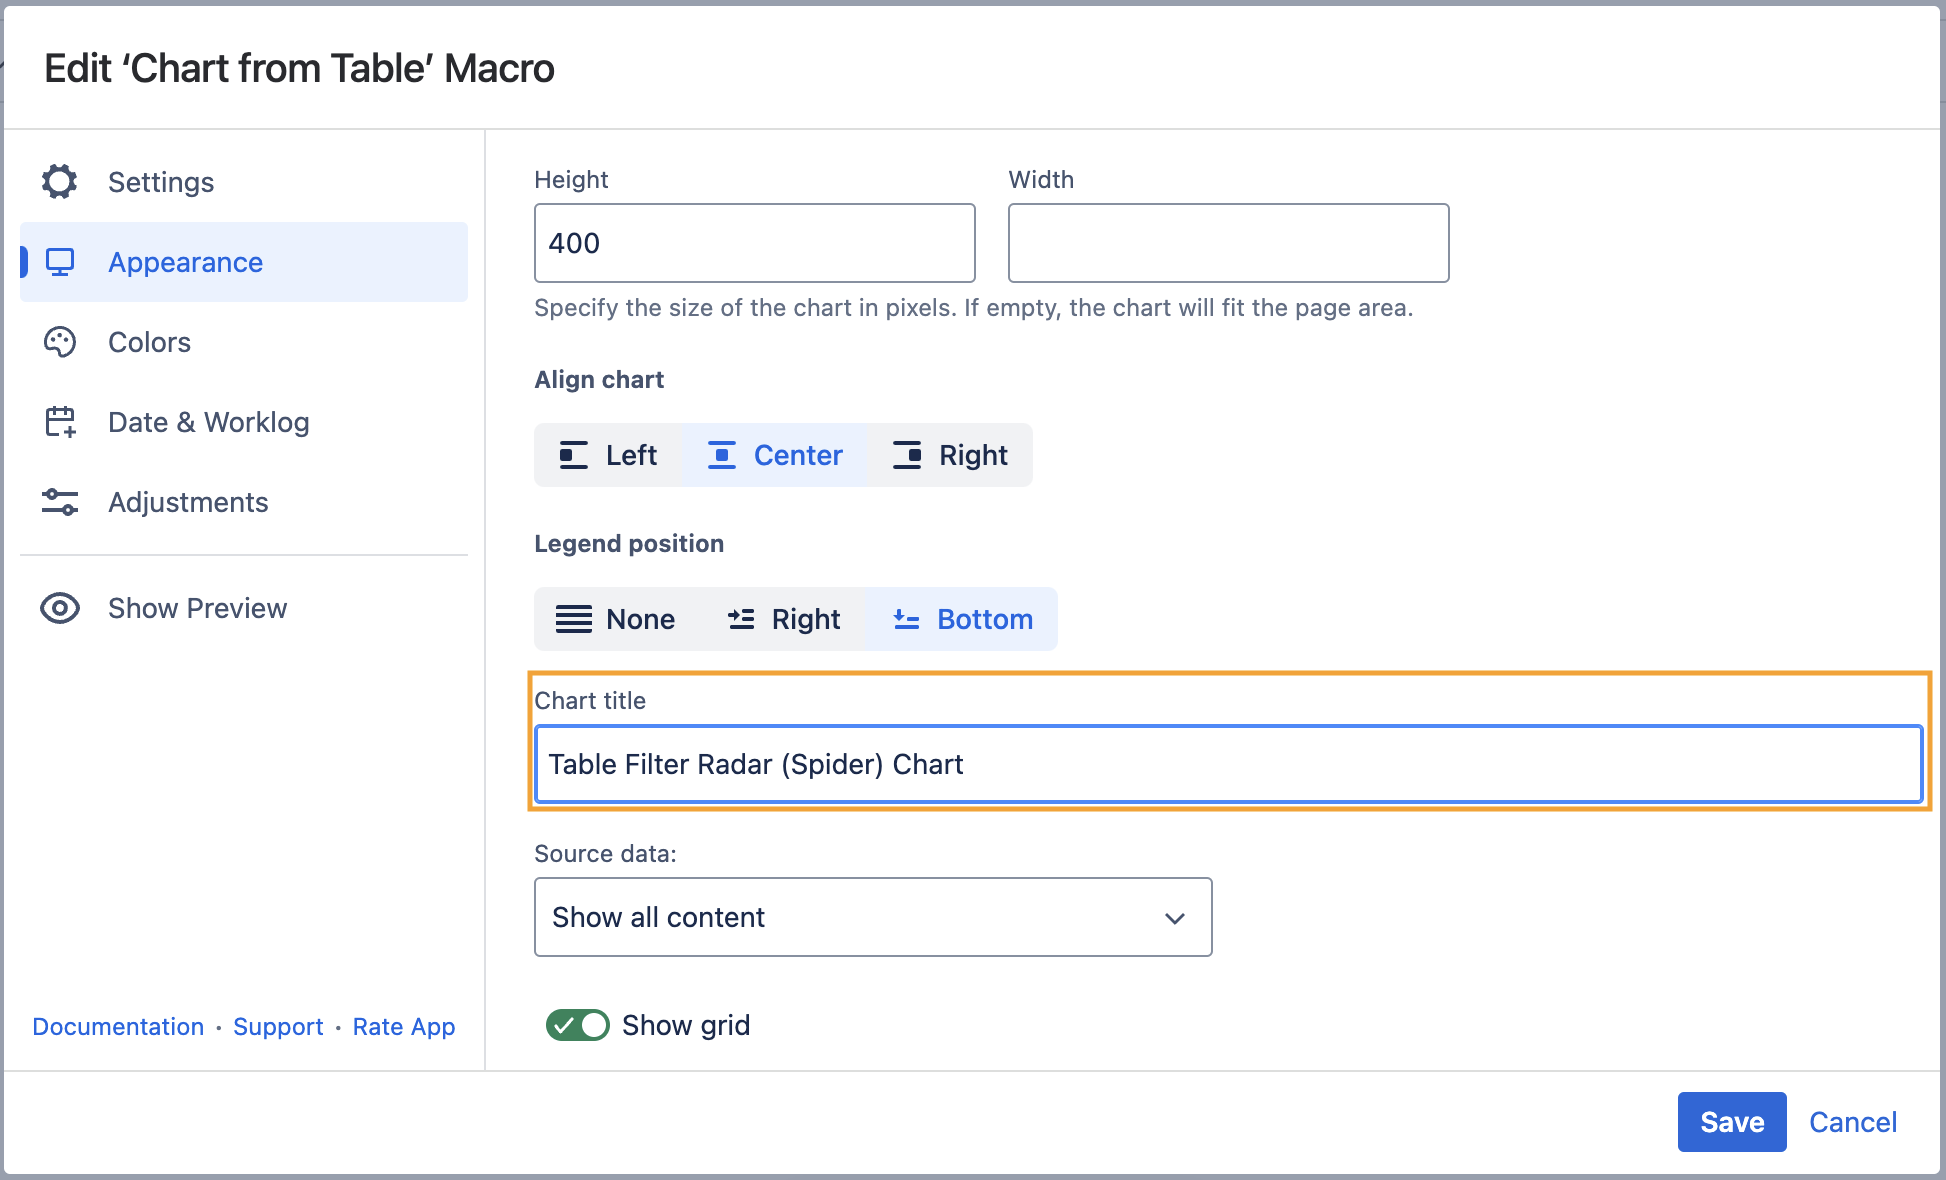Toggle the Show grid switch
The width and height of the screenshot is (1946, 1180).
577,1025
